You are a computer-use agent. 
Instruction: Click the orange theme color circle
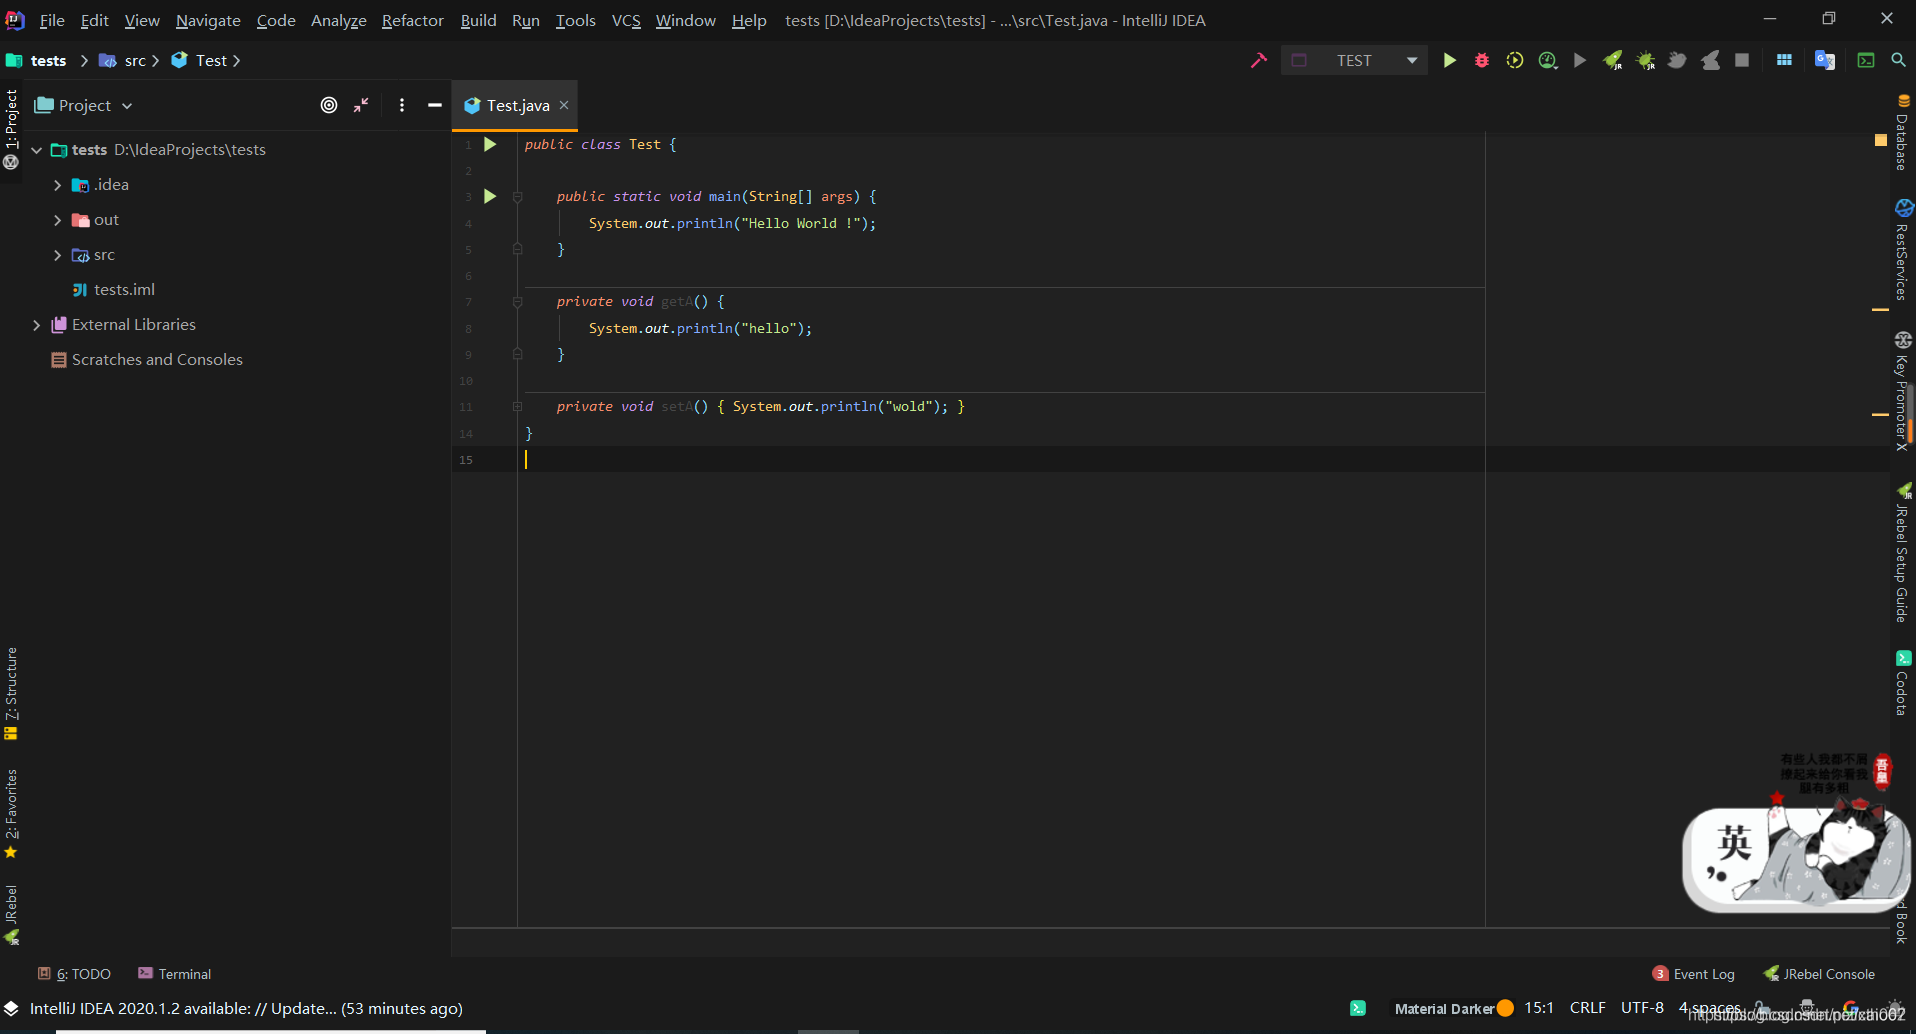tap(1505, 1009)
